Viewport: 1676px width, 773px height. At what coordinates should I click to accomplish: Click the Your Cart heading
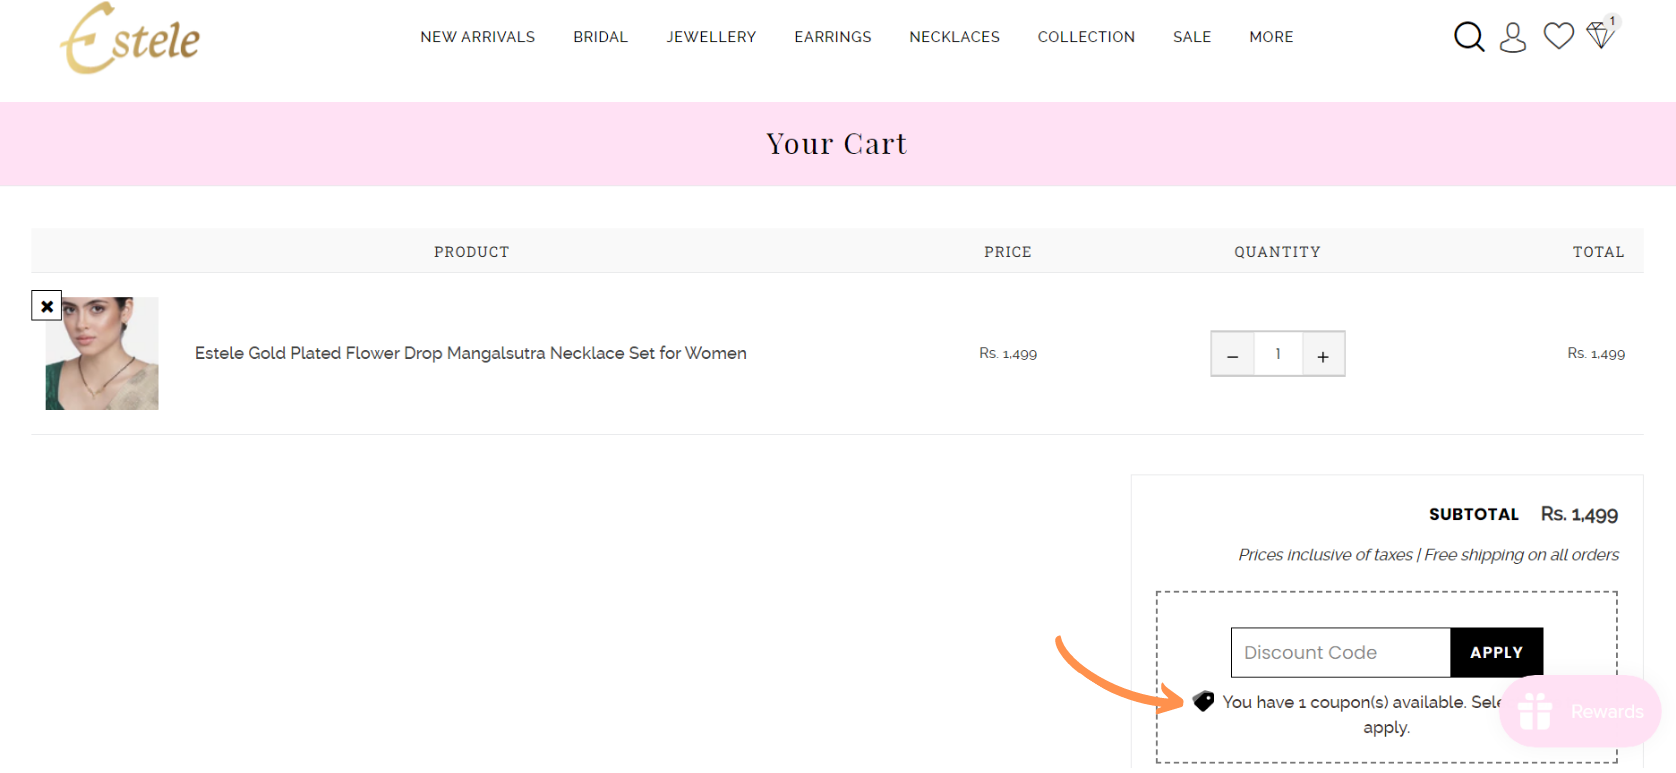[837, 144]
